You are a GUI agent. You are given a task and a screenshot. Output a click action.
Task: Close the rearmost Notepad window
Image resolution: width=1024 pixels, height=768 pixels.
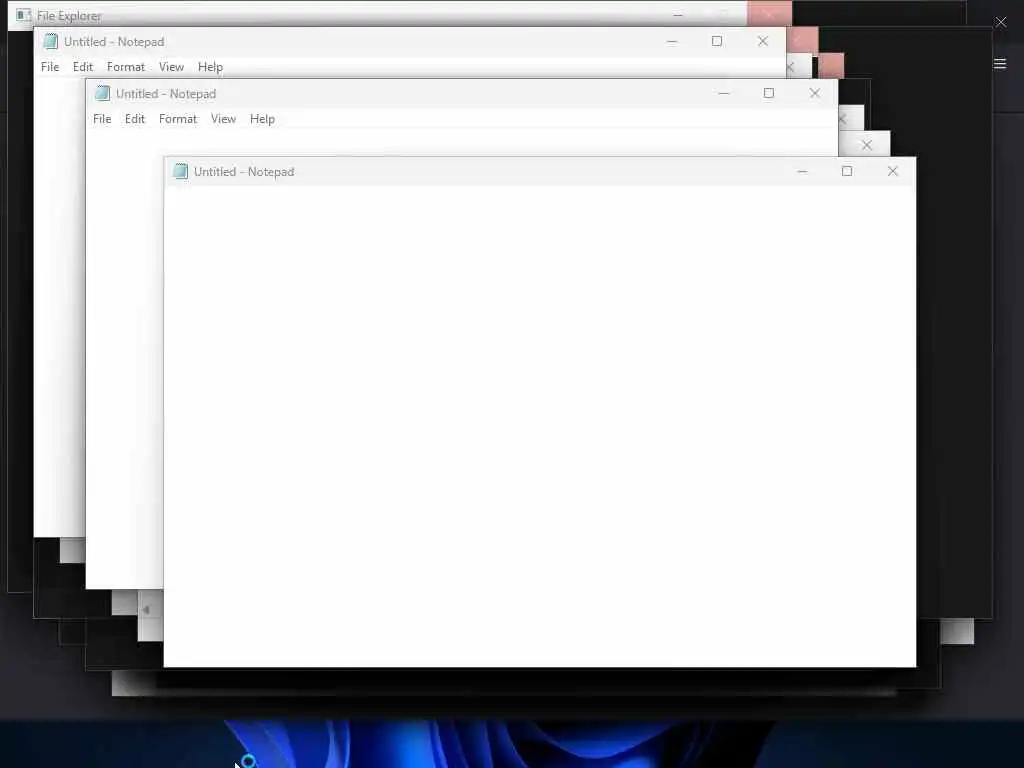pos(763,41)
